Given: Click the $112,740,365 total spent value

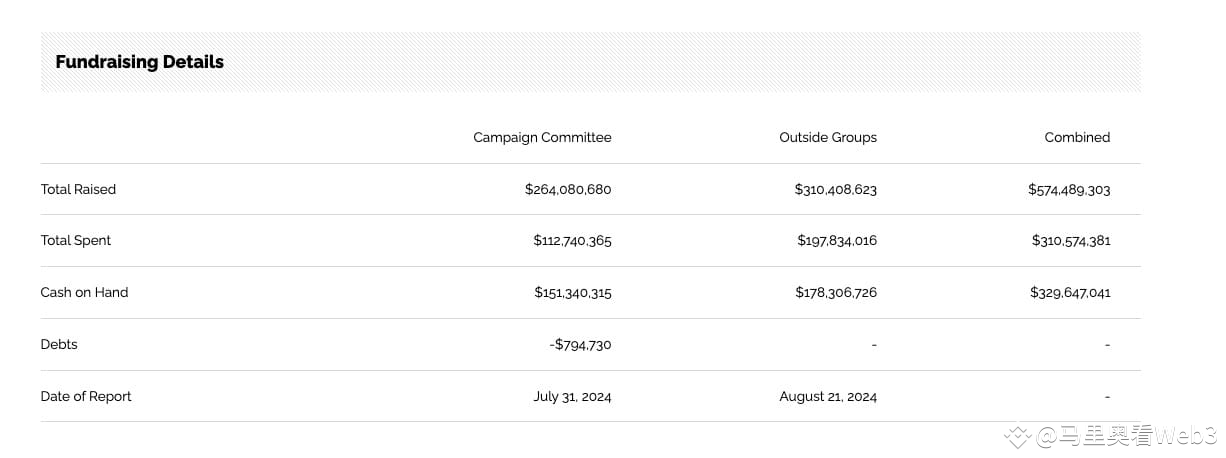Looking at the screenshot, I should click(572, 240).
